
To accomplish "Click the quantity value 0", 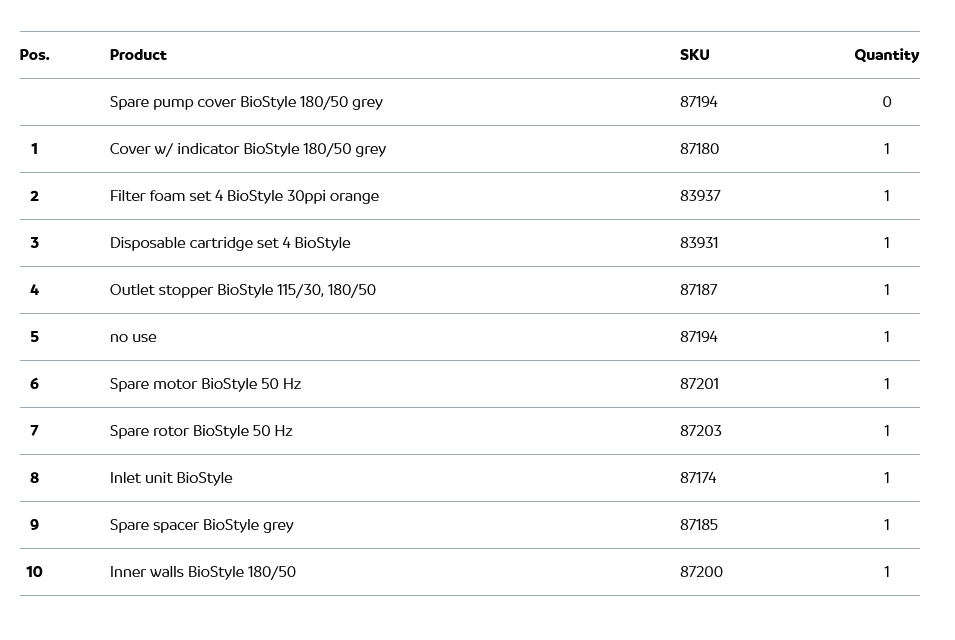I will click(886, 102).
